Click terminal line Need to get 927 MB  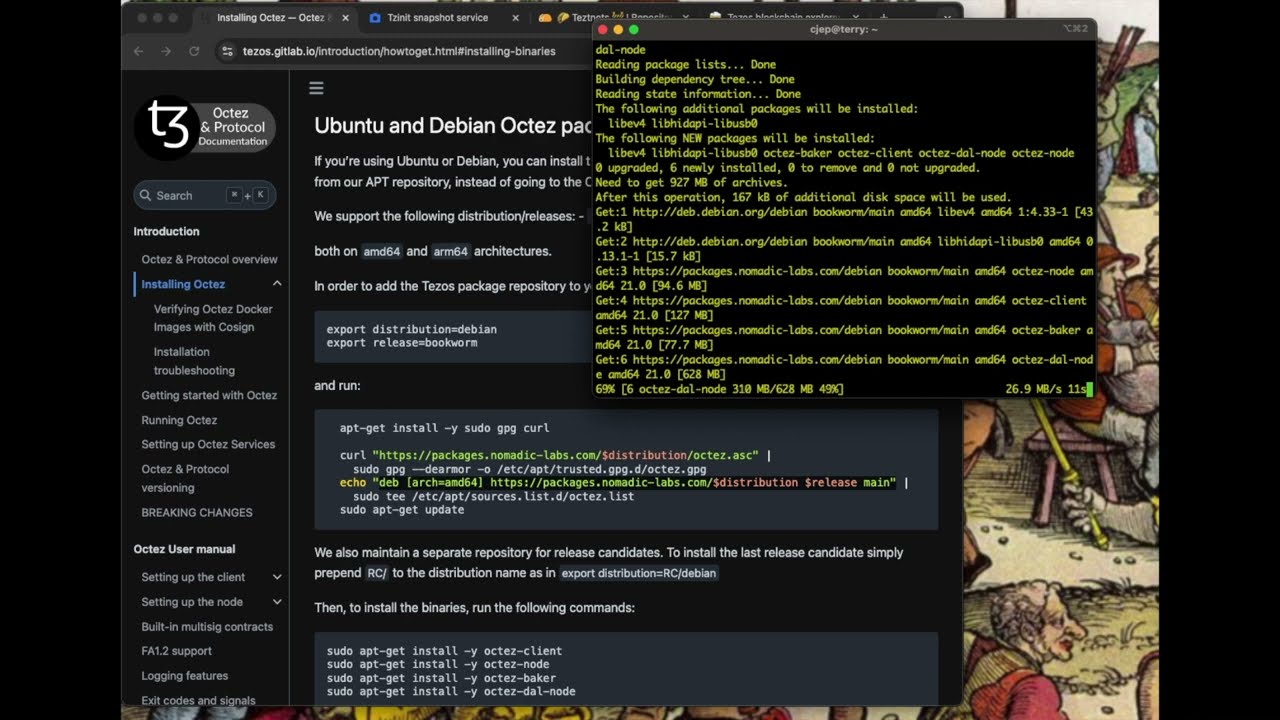pos(691,183)
